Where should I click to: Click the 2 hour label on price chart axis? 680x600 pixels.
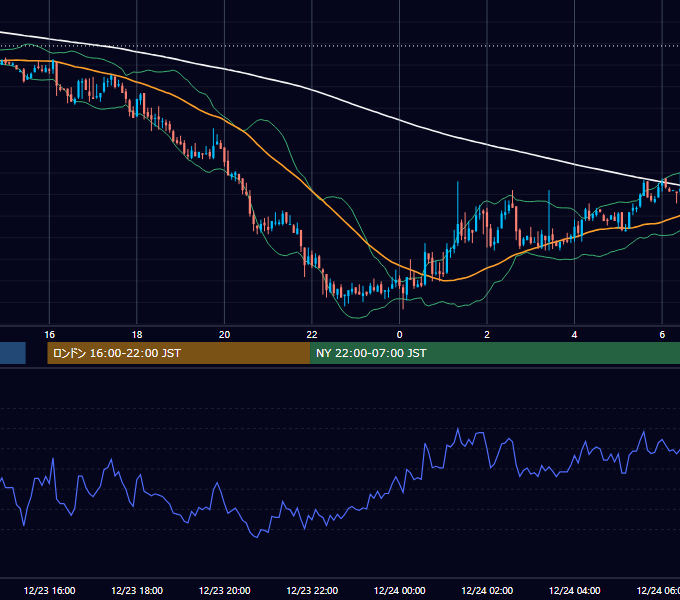[x=487, y=335]
